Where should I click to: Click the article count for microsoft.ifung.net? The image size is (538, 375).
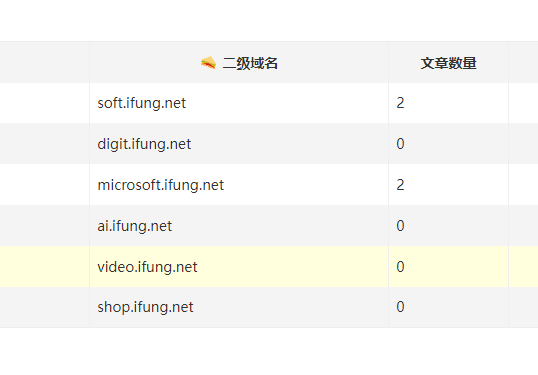pos(400,185)
